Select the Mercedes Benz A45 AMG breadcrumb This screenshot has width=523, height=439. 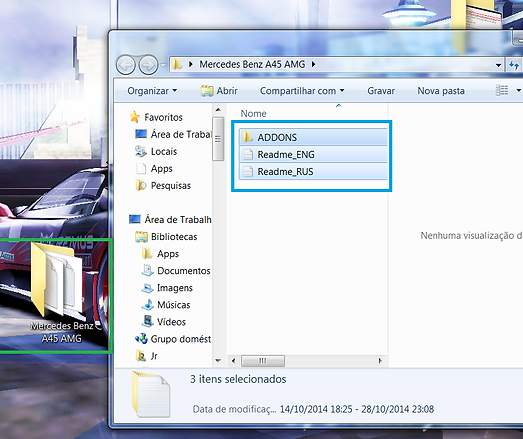point(252,64)
